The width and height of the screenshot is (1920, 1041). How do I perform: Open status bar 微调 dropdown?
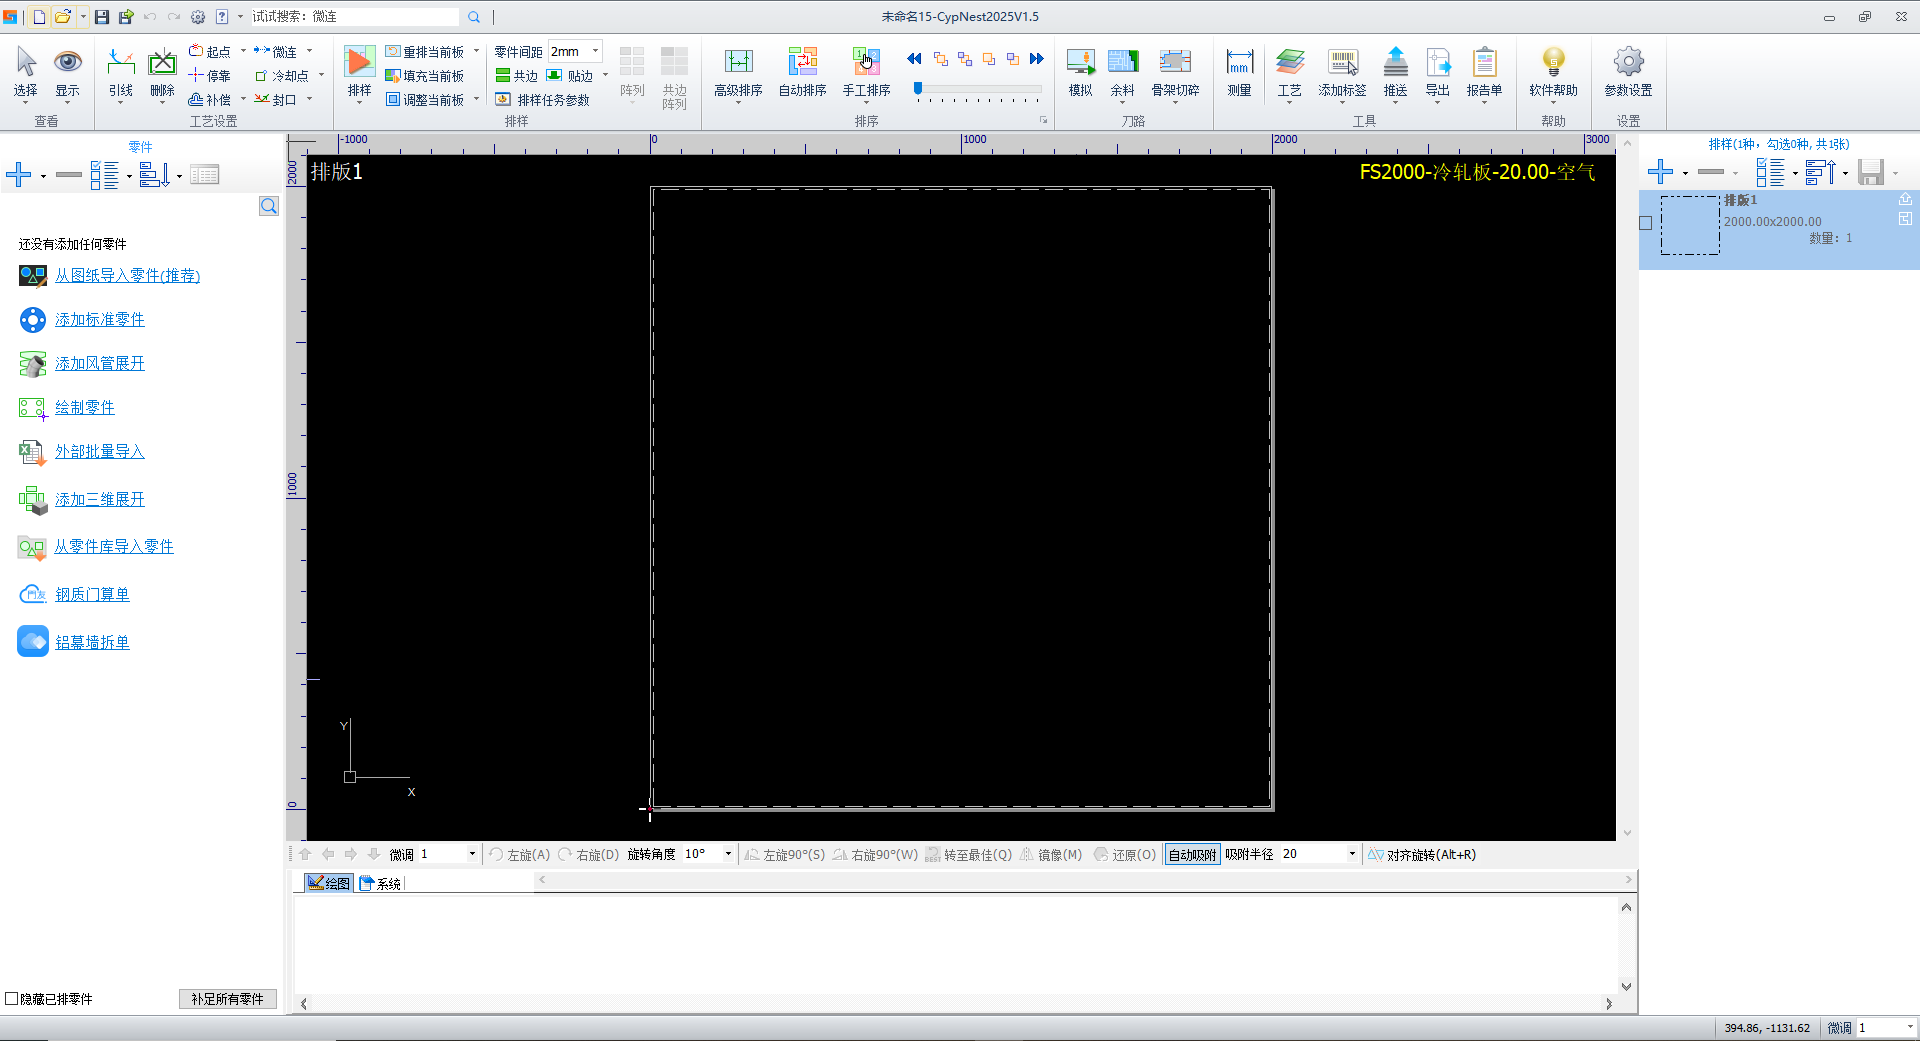click(x=1909, y=1027)
